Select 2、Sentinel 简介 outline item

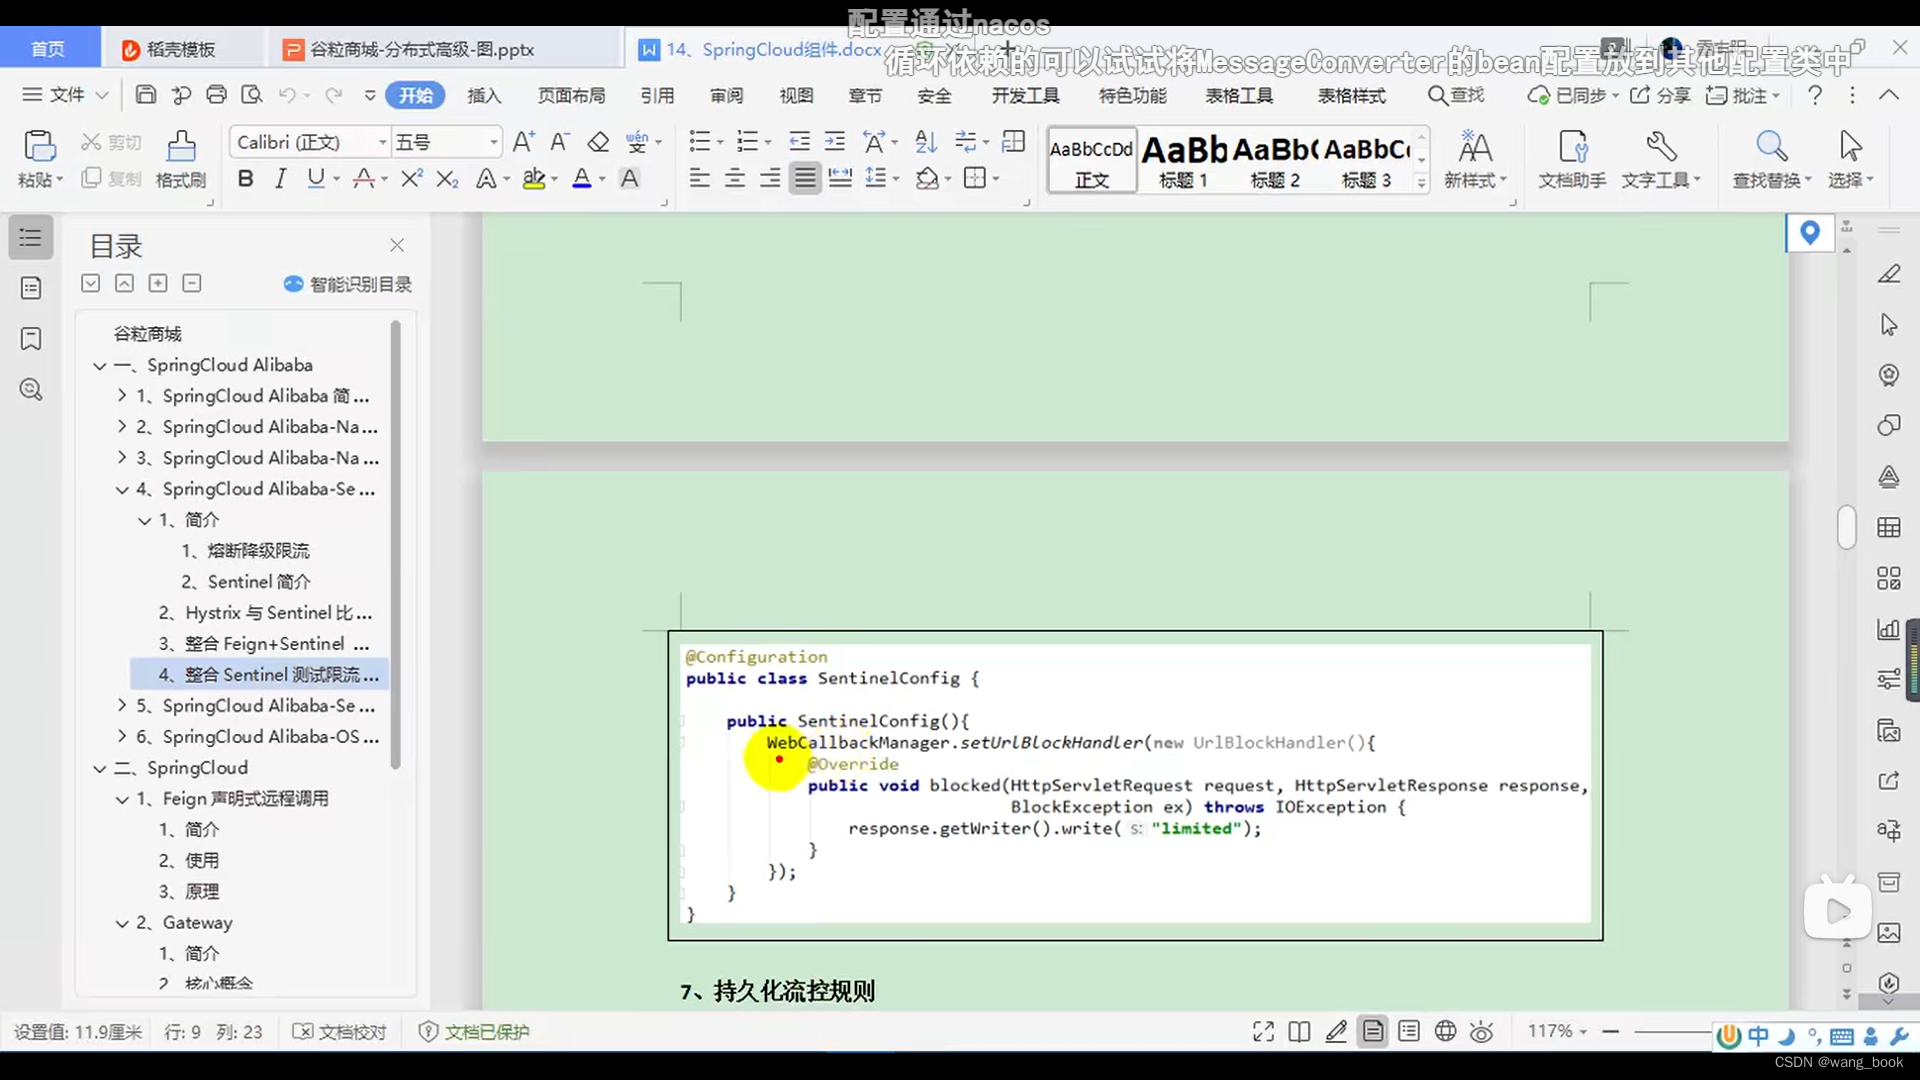coord(246,582)
